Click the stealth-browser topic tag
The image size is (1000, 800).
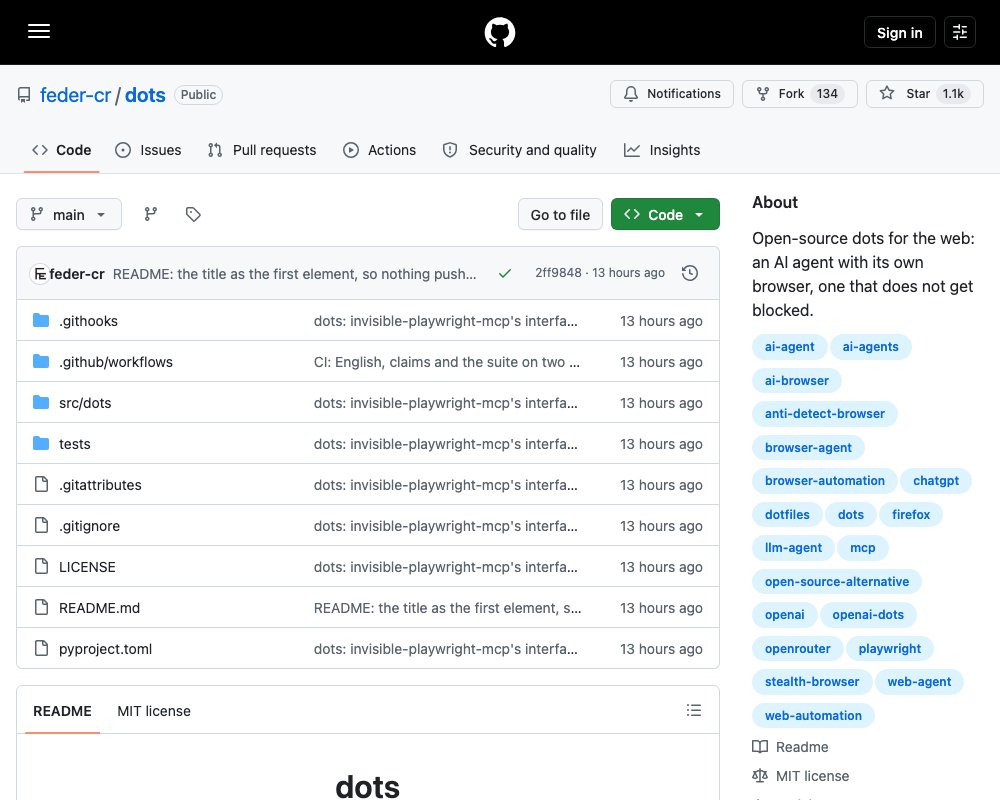pos(812,681)
